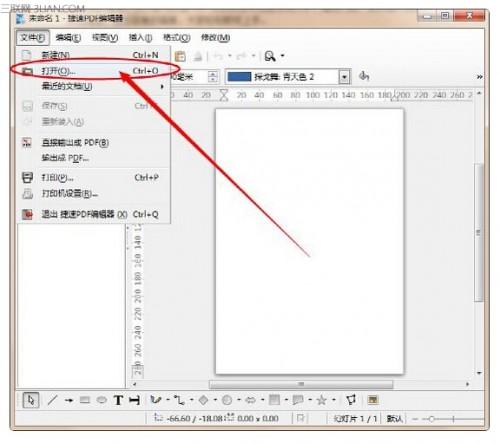Click the format paintbrush toolbar icon
The image size is (500, 443).
[x=198, y=56]
